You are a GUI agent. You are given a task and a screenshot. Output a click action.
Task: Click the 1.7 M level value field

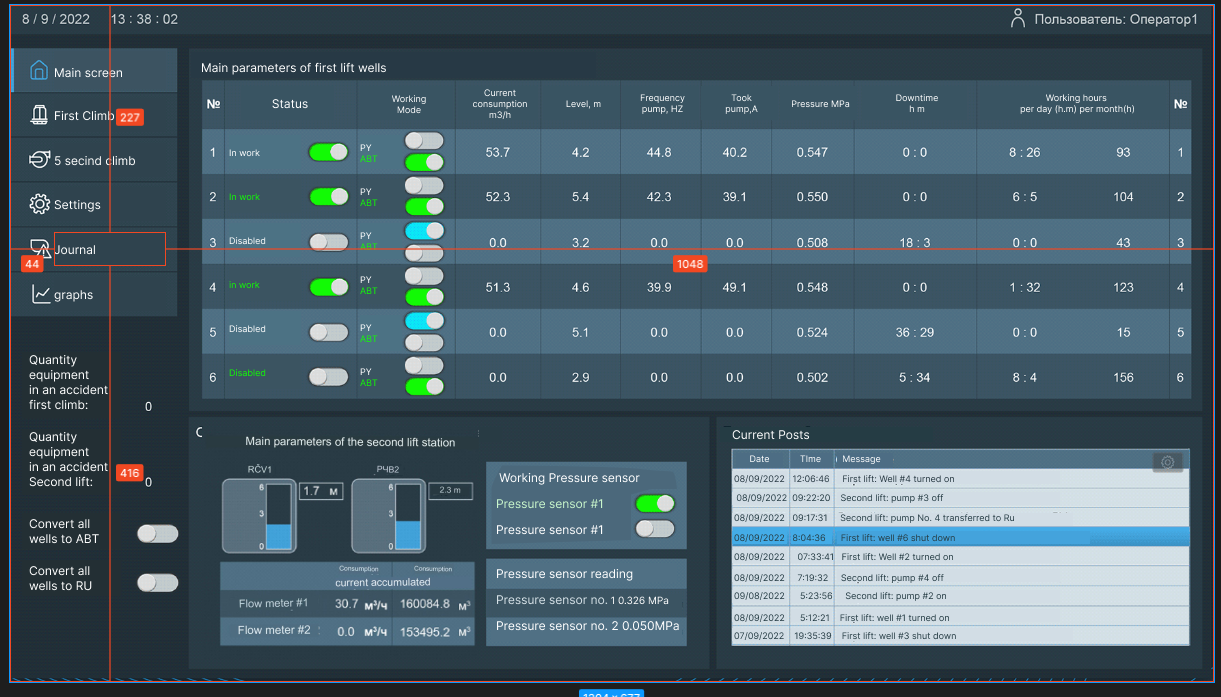(320, 491)
